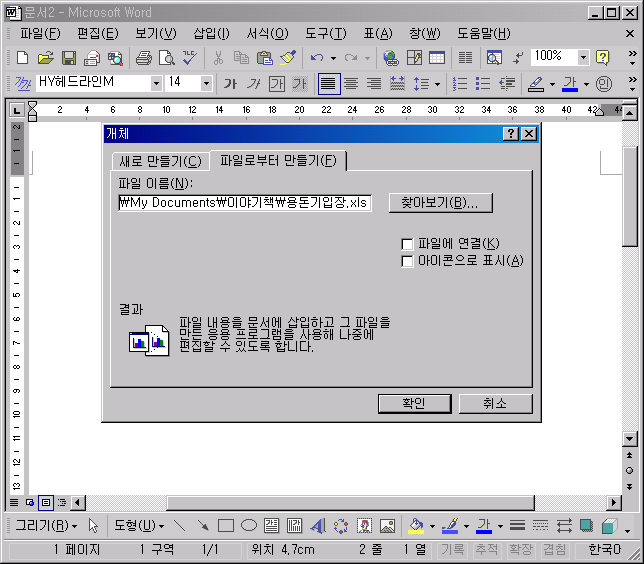
Task: Insert hyperlink globe icon
Action: tap(390, 58)
